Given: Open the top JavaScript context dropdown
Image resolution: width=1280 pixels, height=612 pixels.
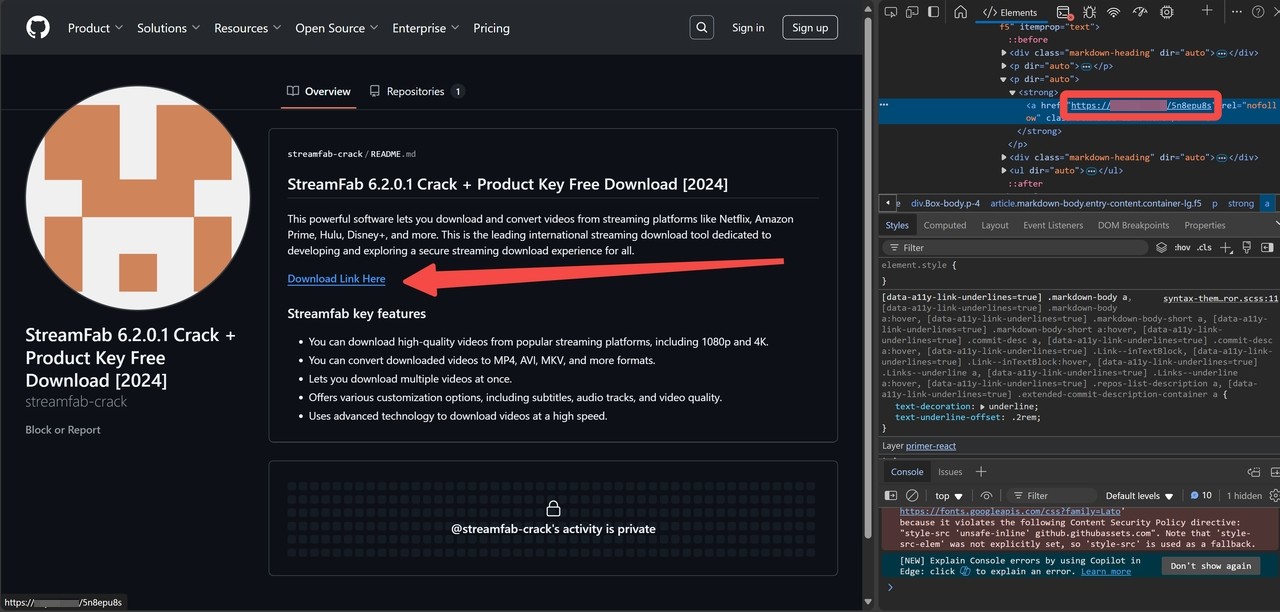Looking at the screenshot, I should (x=949, y=496).
